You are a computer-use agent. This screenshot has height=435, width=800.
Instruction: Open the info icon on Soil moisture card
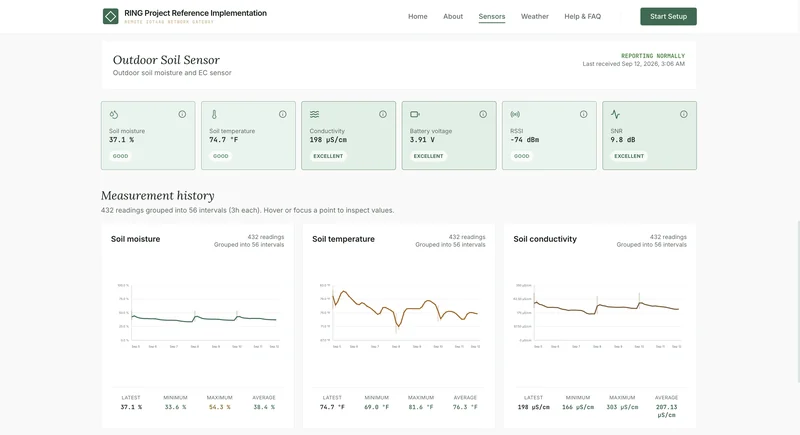182,114
